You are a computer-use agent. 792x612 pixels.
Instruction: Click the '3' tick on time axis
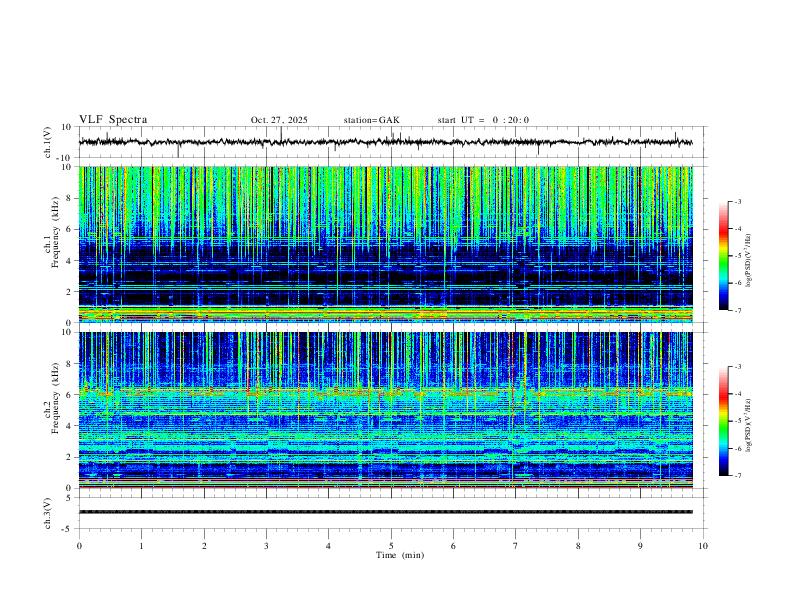[x=266, y=546]
